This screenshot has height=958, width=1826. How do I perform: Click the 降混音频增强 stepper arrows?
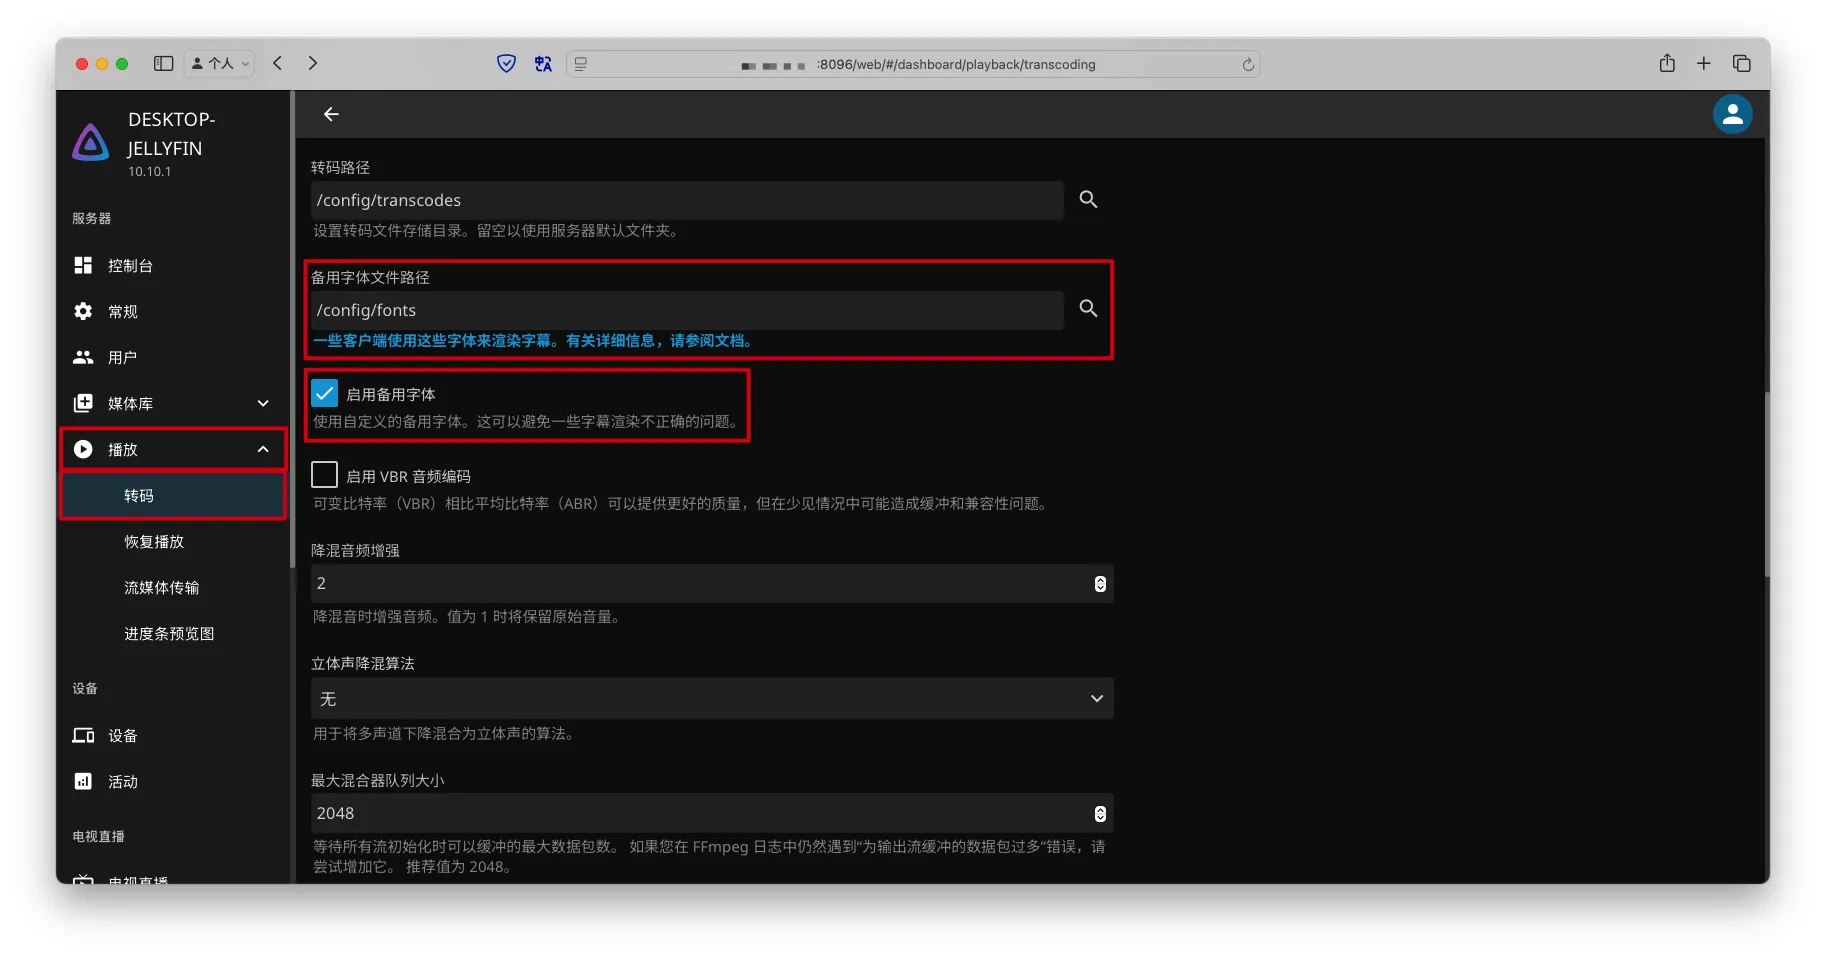click(1100, 584)
